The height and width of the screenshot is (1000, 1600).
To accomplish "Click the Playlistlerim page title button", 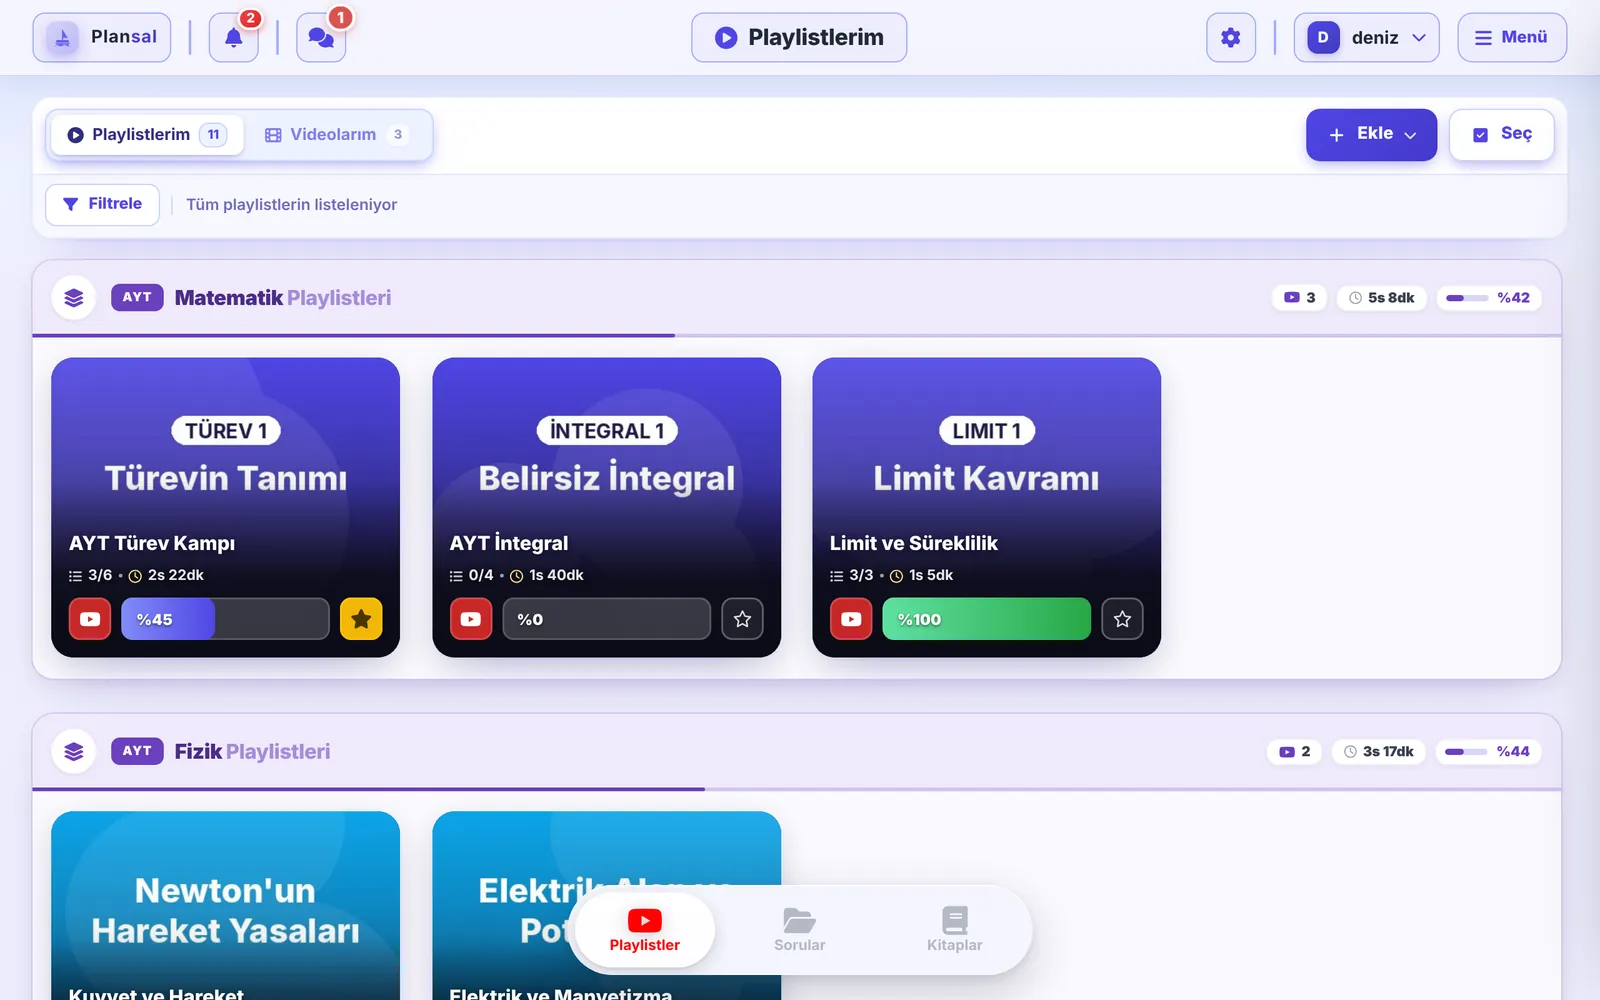I will pyautogui.click(x=799, y=38).
